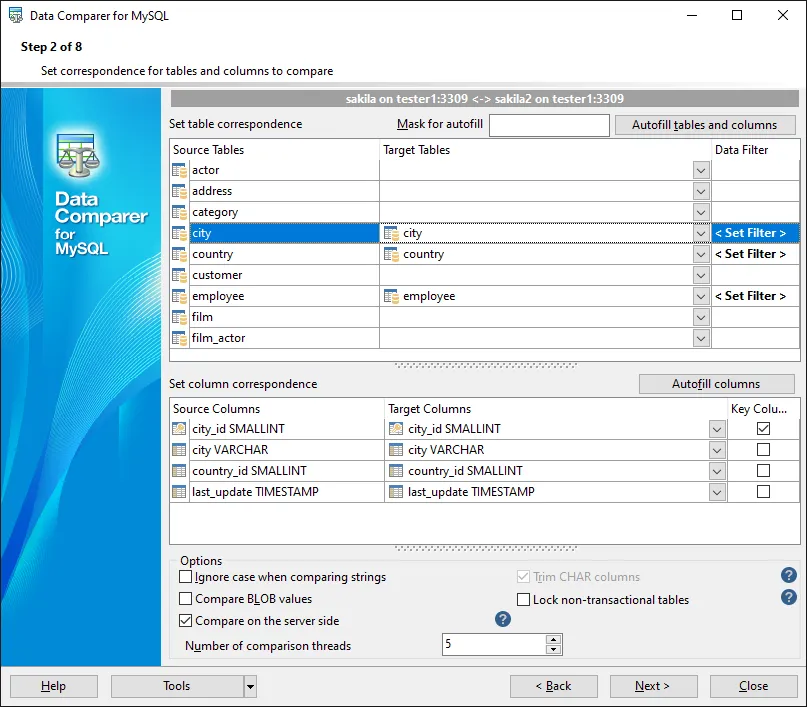Click target last_update TIMESTAMP column icon
The image size is (807, 707).
pyautogui.click(x=396, y=492)
